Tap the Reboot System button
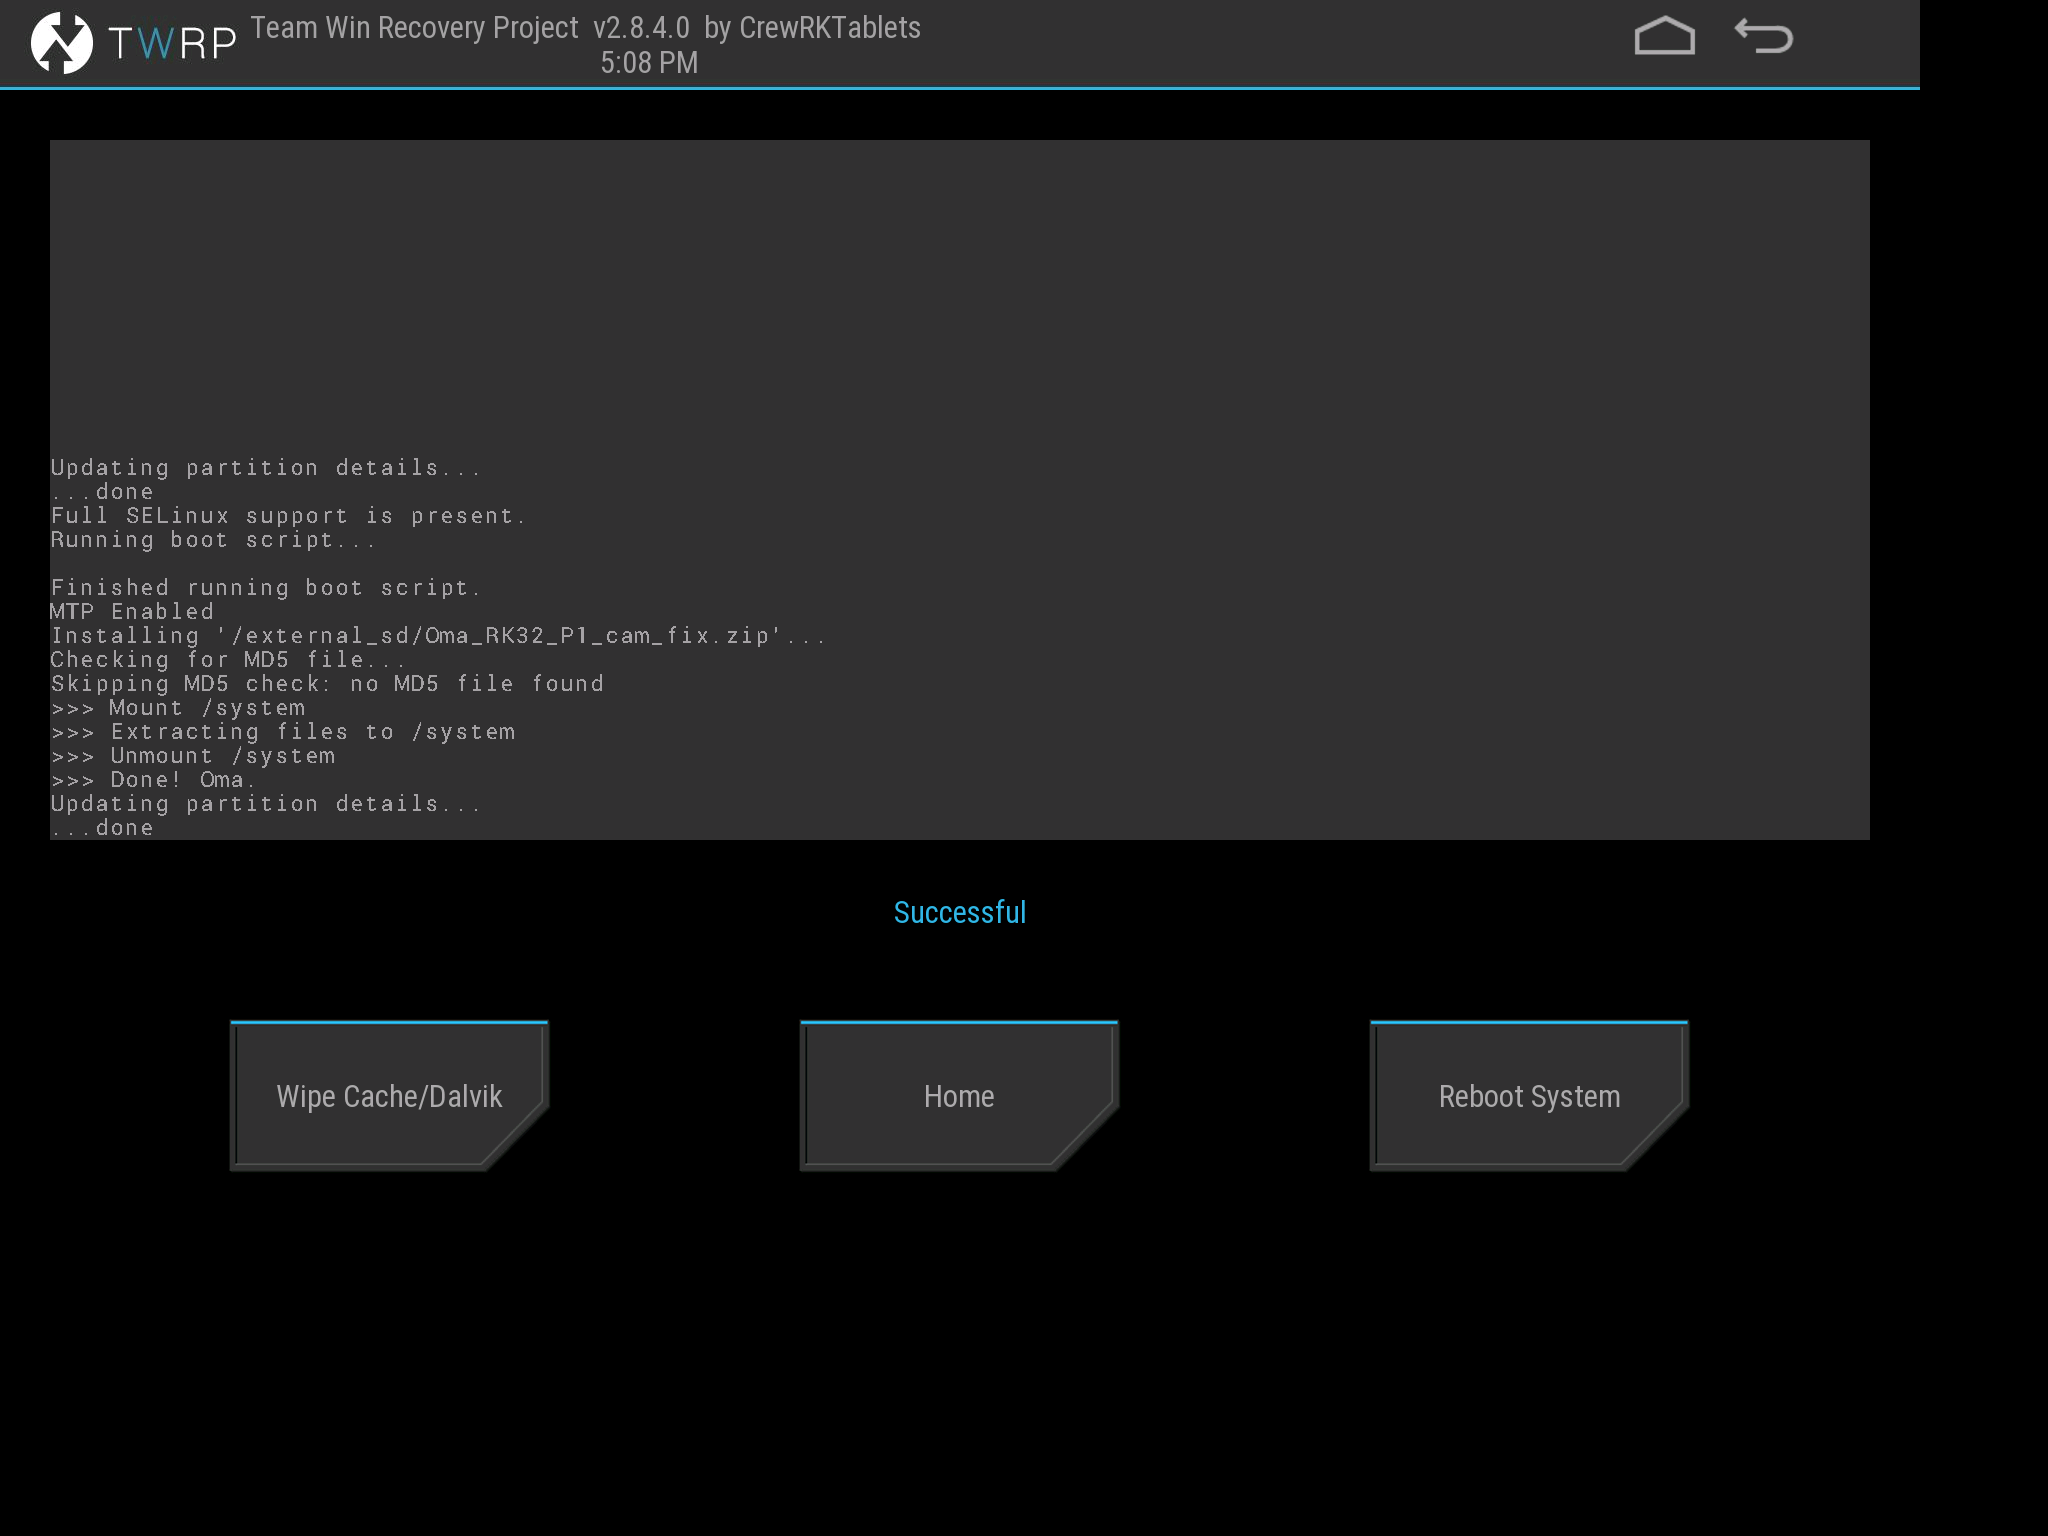Screen dimensions: 2048x1536 click(x=1529, y=1096)
